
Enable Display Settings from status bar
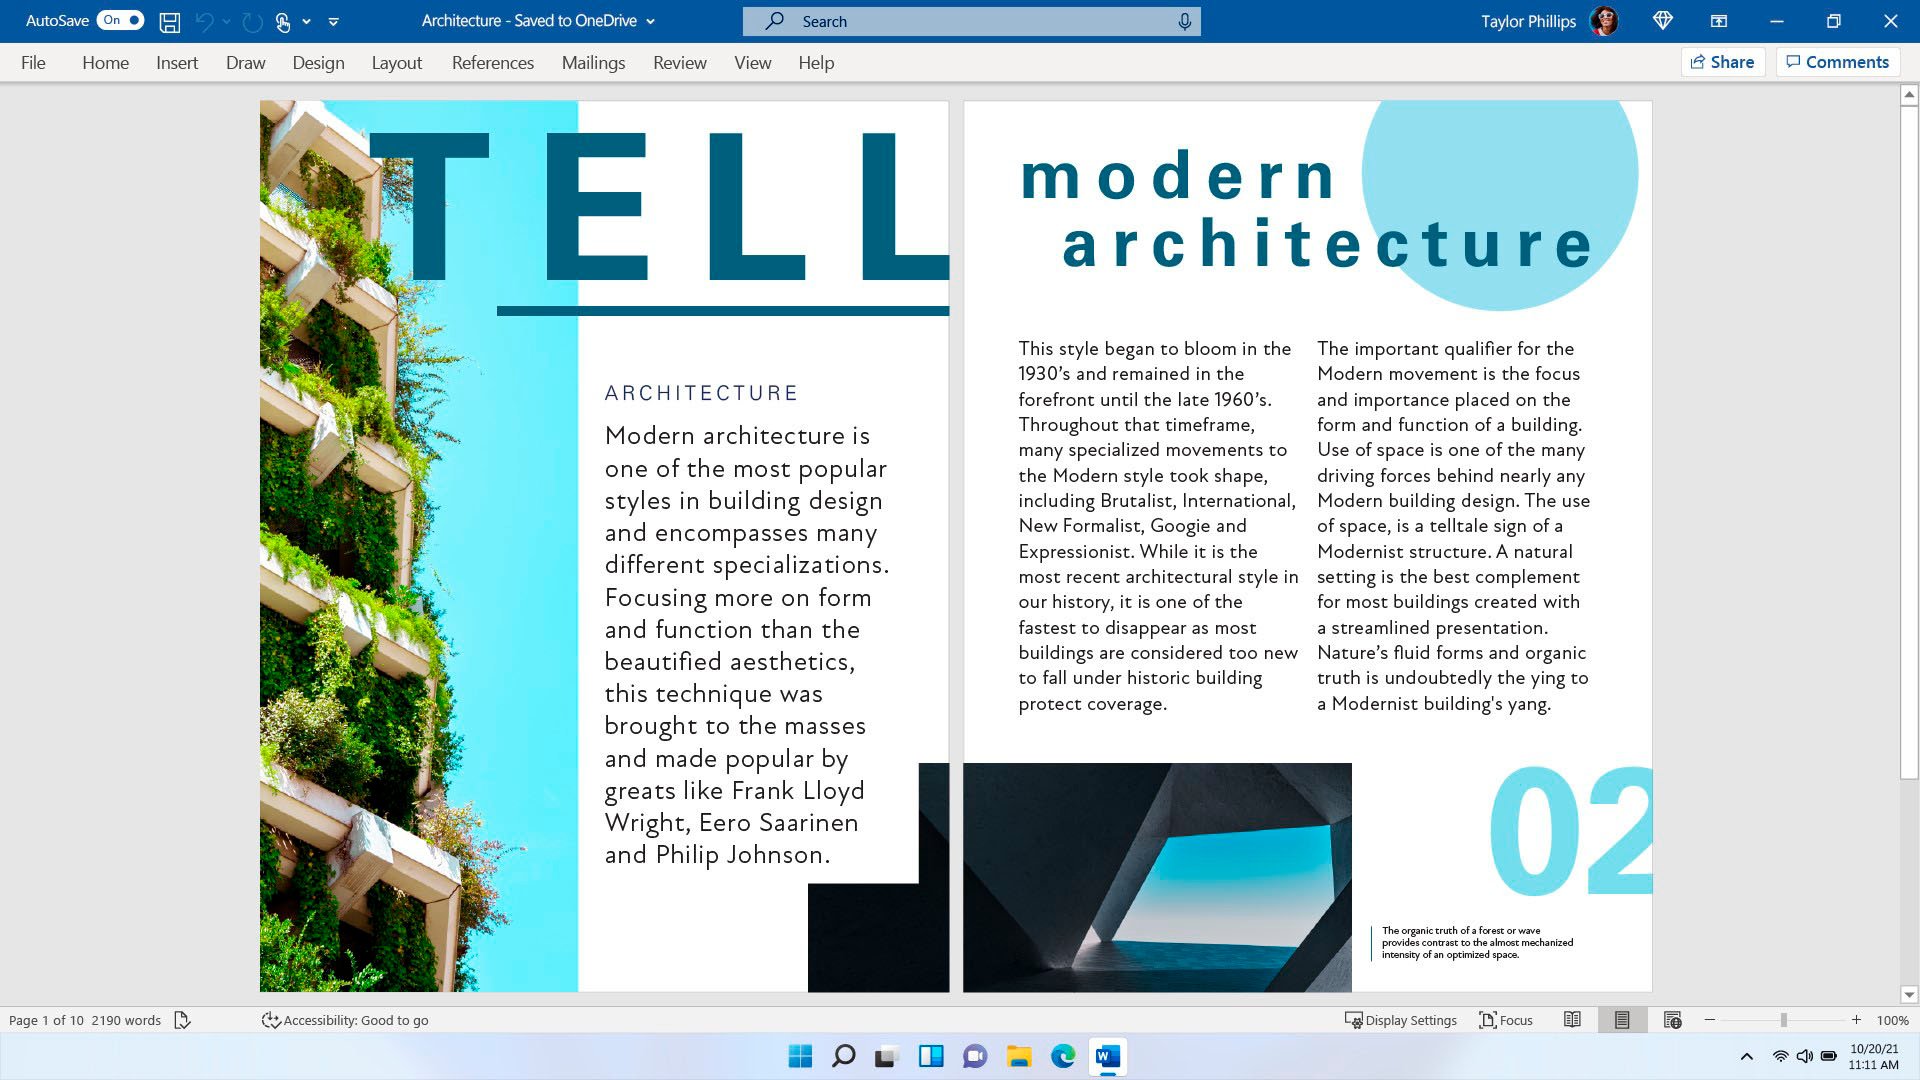click(x=1400, y=1019)
